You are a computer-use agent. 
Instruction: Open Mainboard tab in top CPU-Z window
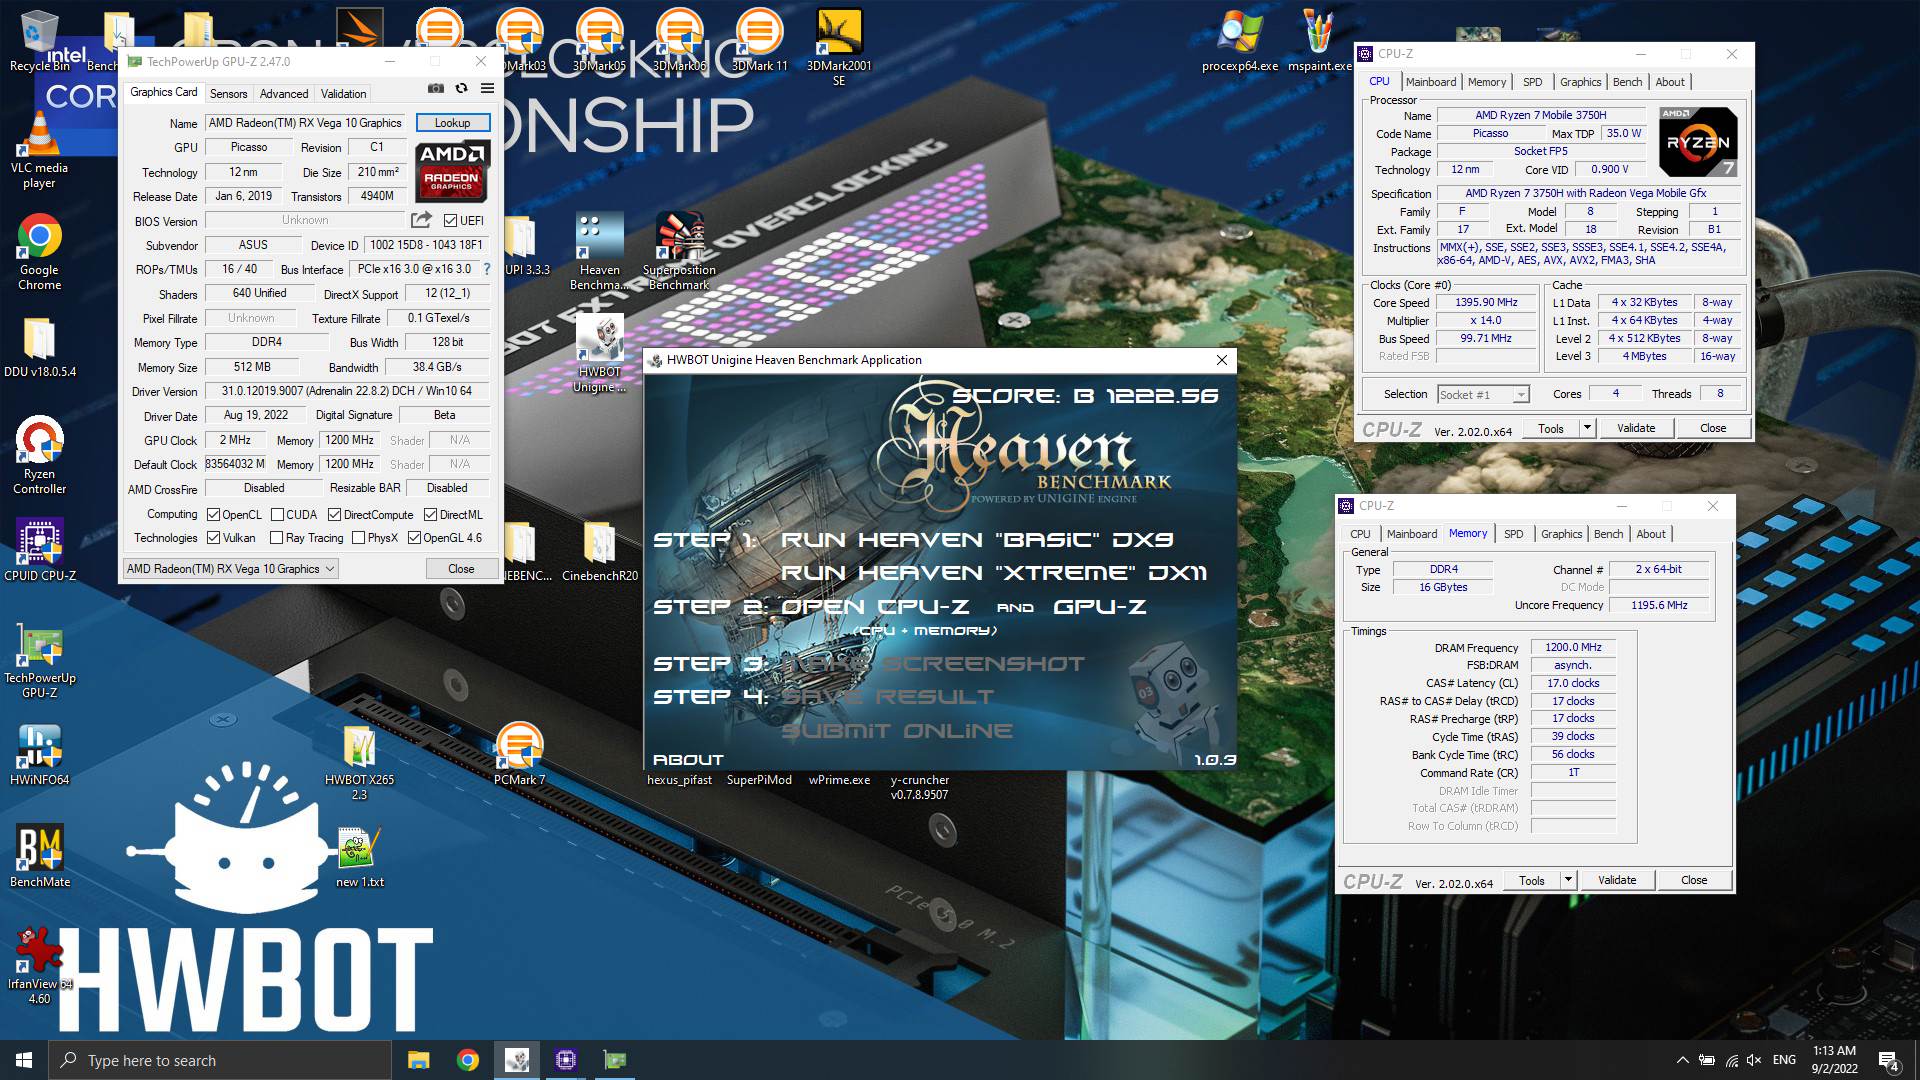pos(1431,82)
